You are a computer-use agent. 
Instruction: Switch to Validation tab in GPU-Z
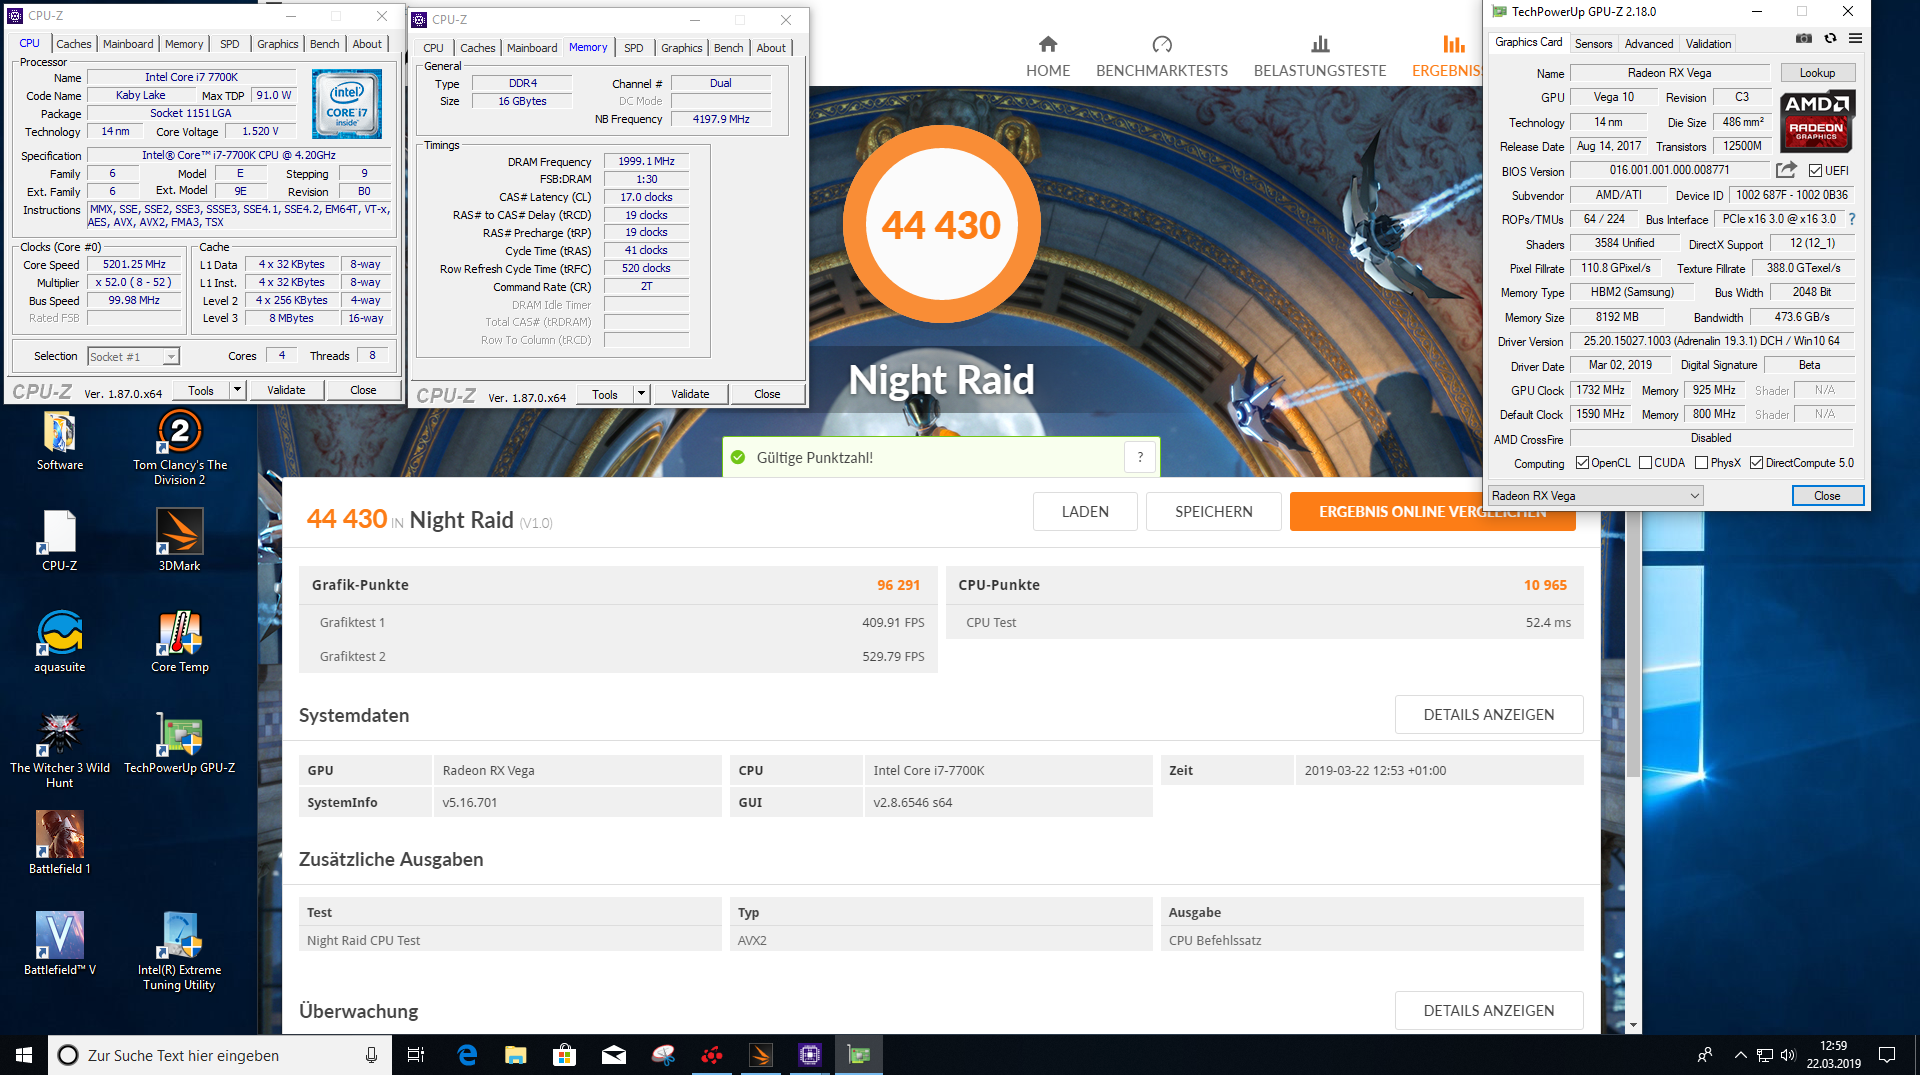point(1708,44)
